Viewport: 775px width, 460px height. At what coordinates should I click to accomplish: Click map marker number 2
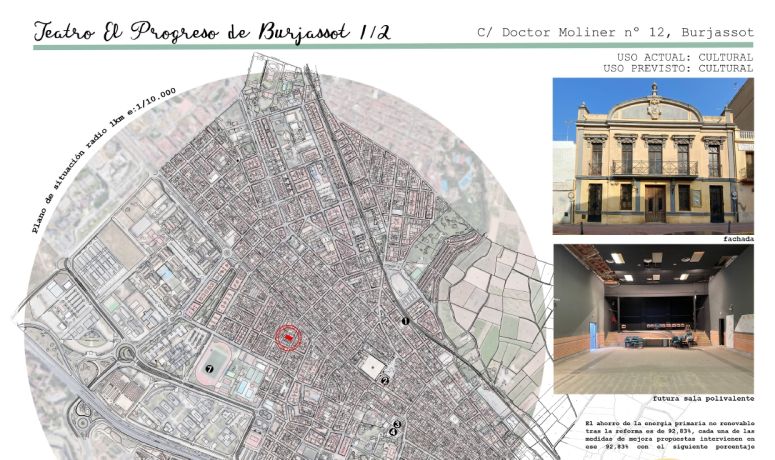tap(385, 380)
